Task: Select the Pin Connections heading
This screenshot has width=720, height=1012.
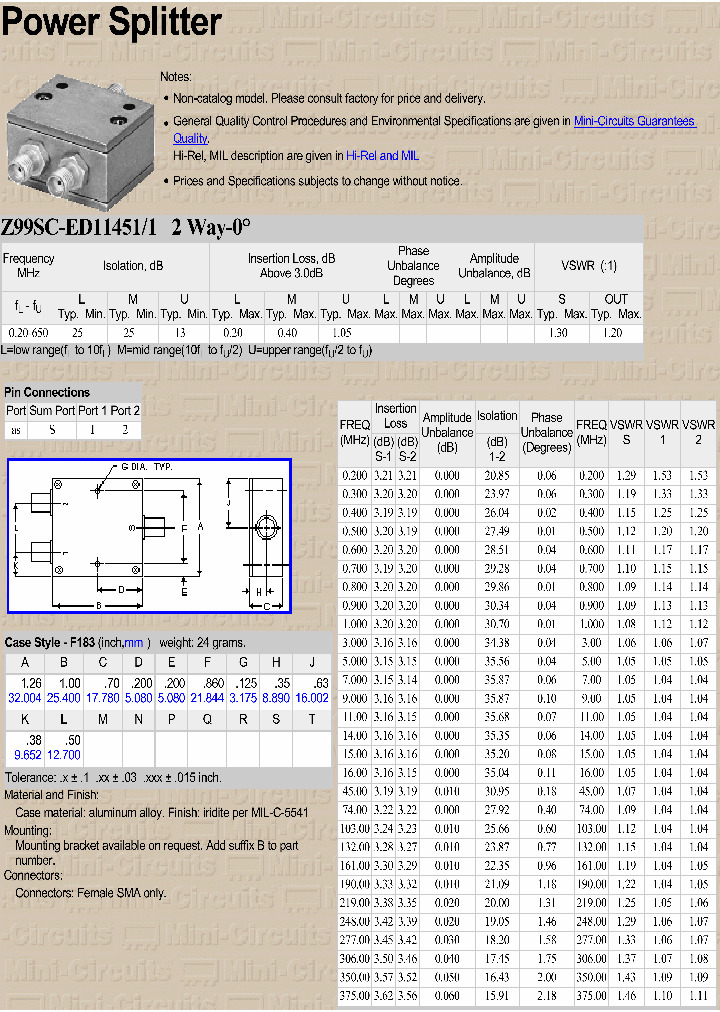Action: [47, 393]
